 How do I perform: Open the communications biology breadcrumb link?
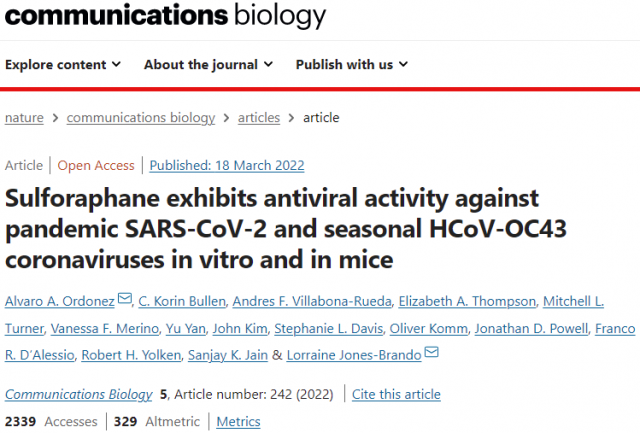[141, 118]
